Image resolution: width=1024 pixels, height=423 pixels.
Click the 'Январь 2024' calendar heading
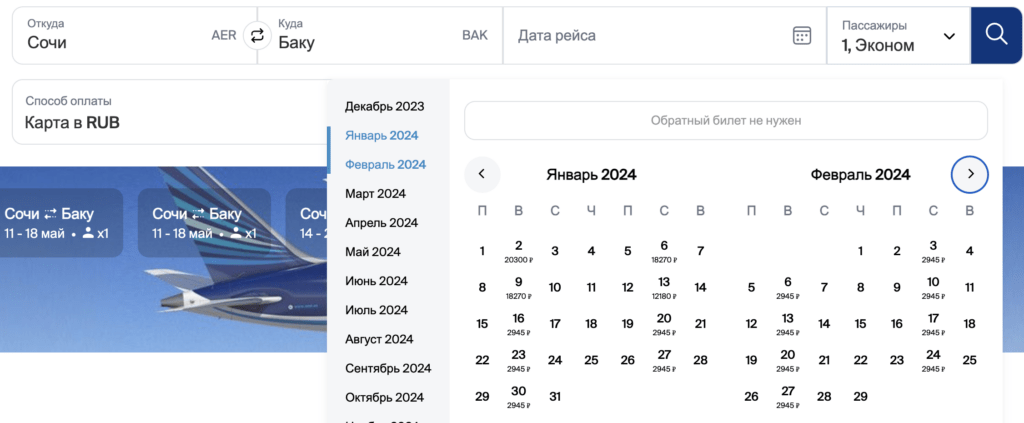point(592,175)
